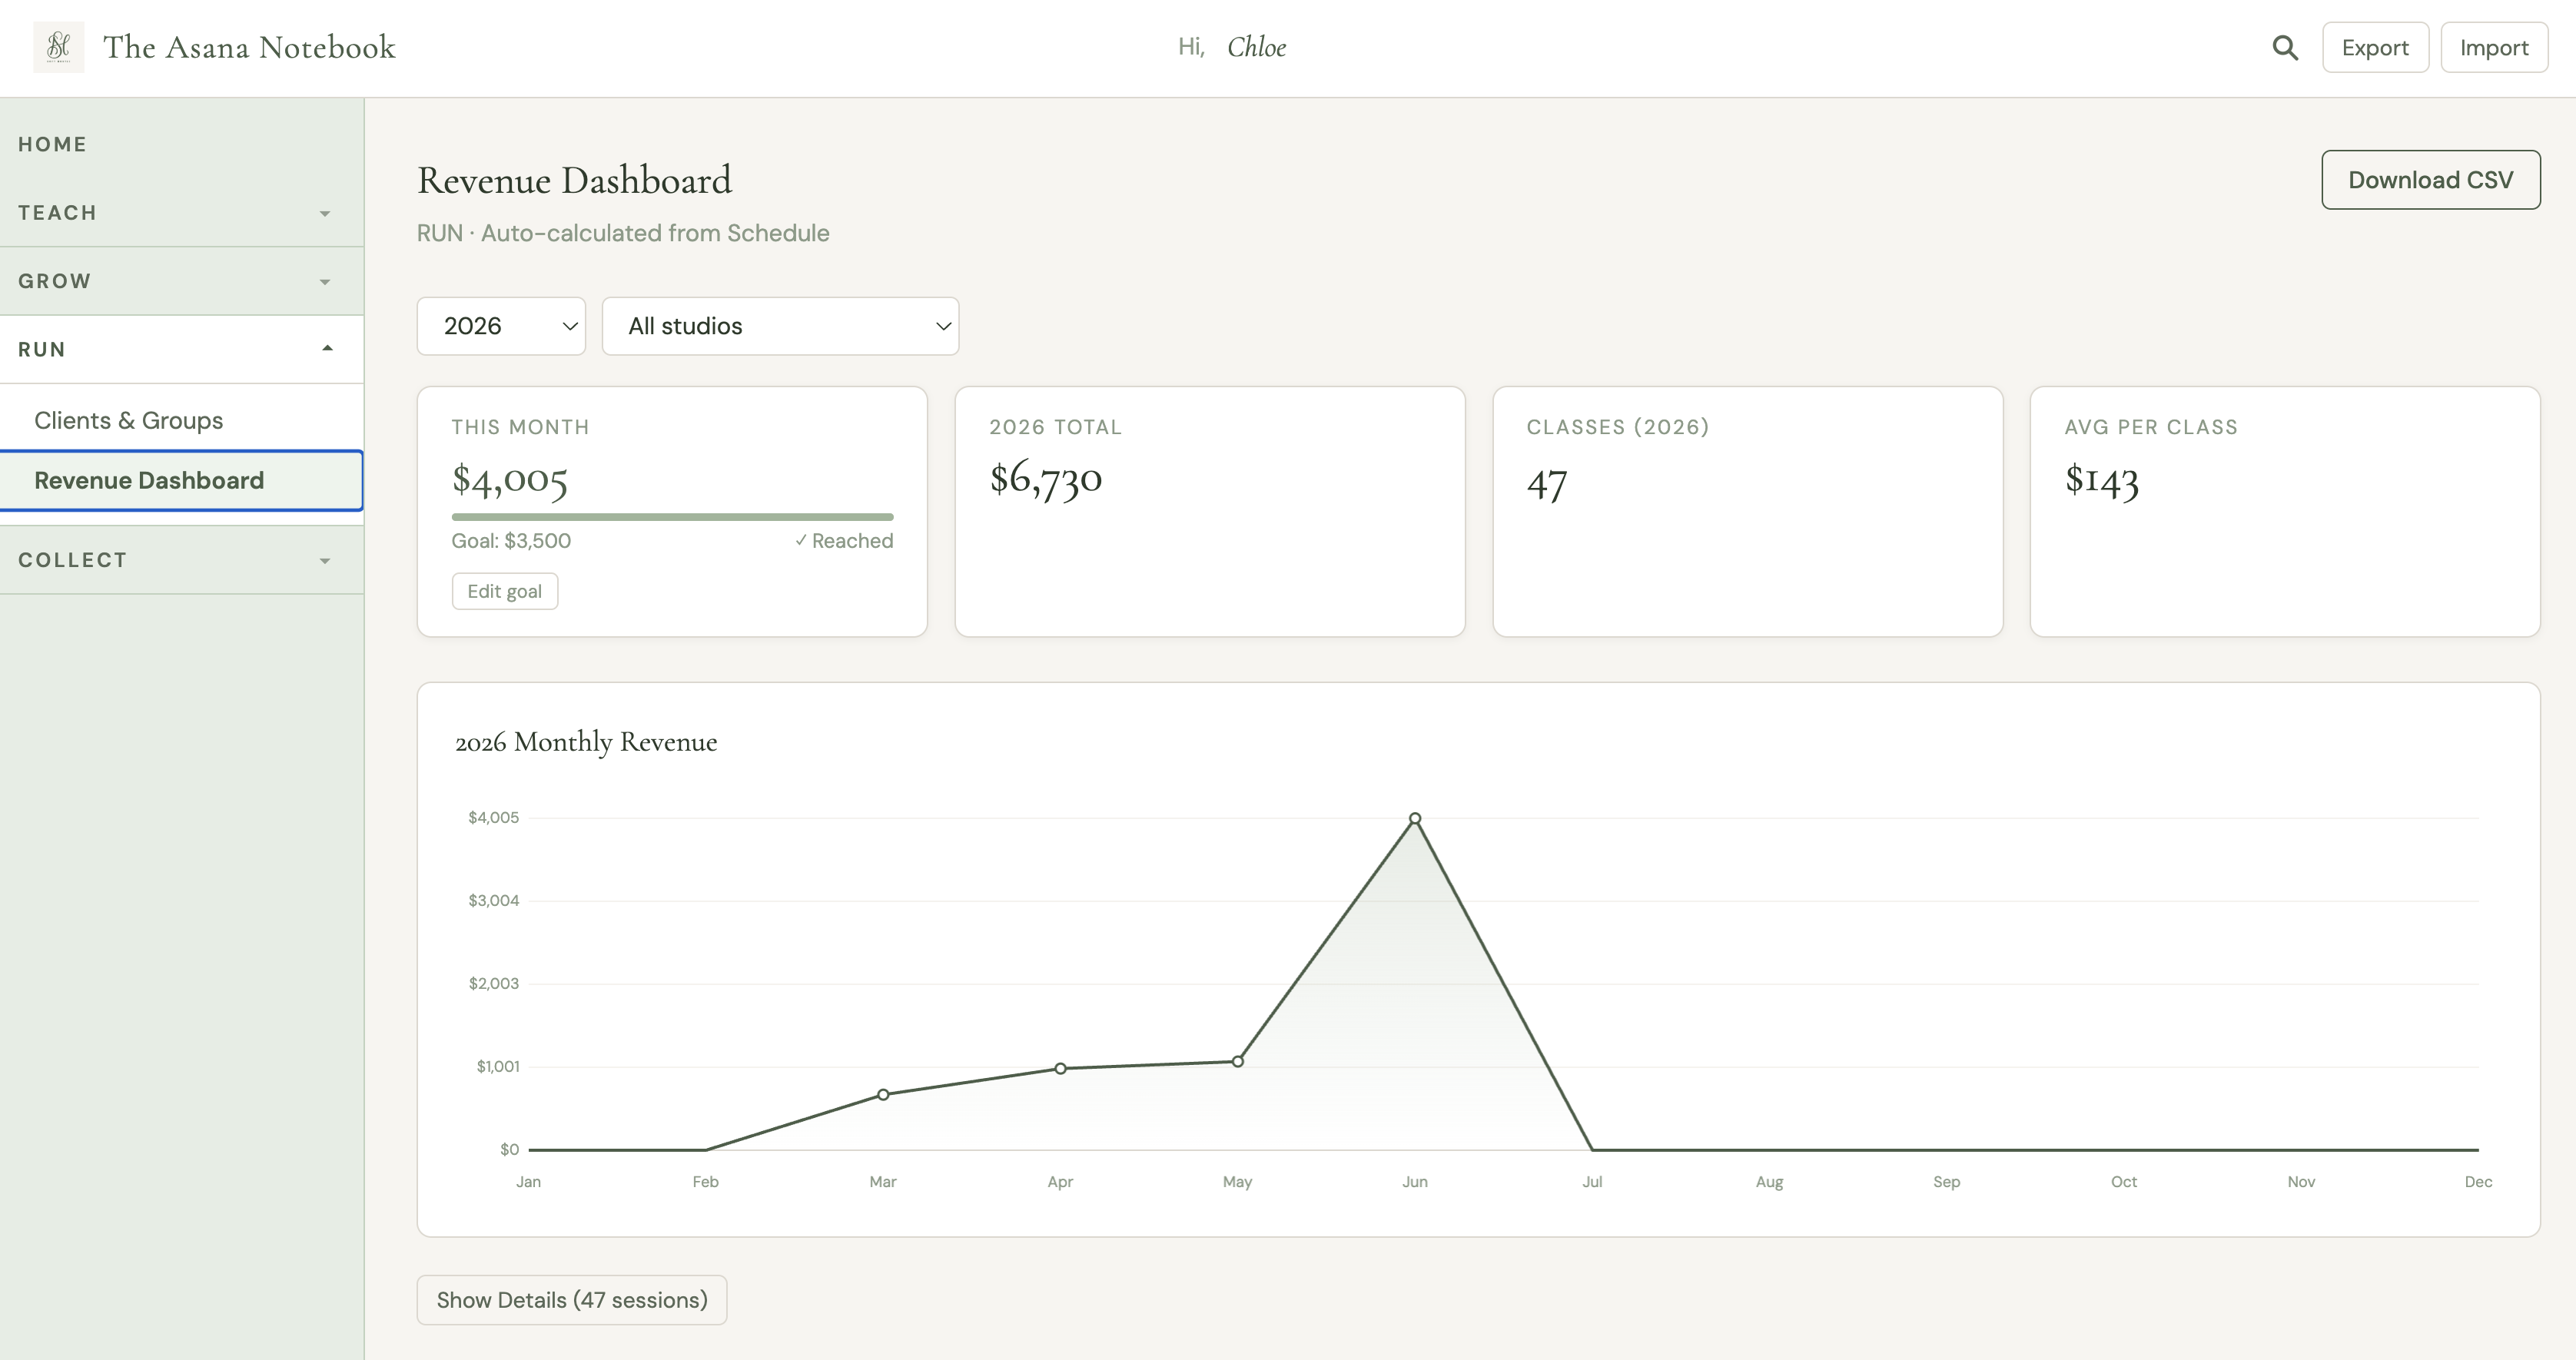Open the HOME section

182,144
